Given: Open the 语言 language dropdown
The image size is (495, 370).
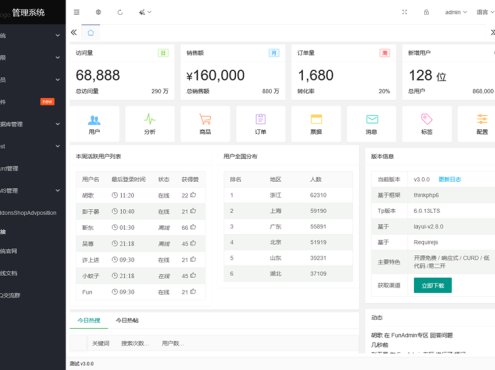Looking at the screenshot, I should 485,12.
